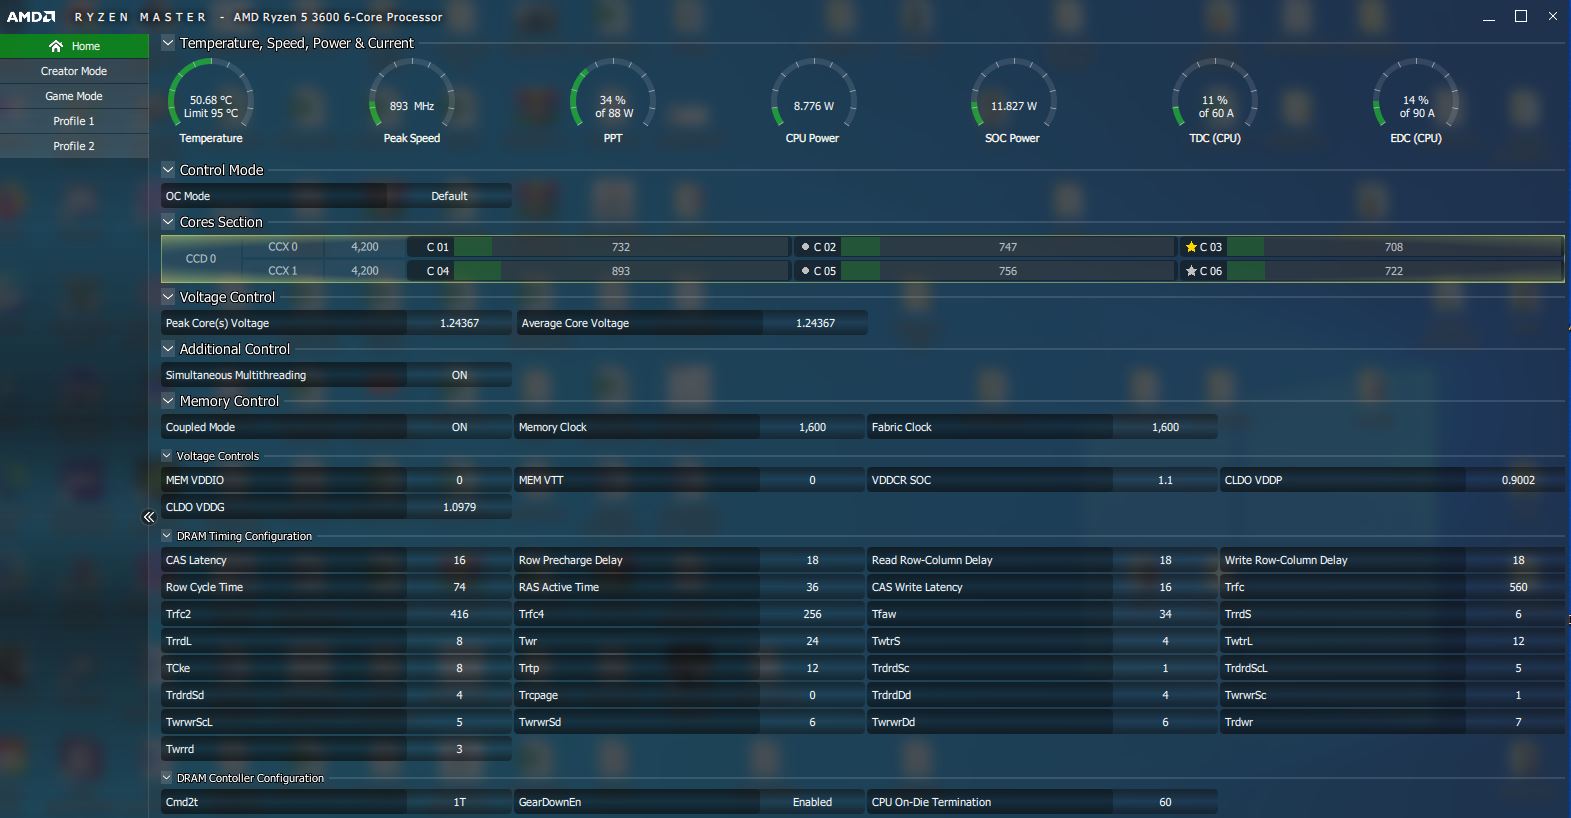Open Profile 1

74,121
